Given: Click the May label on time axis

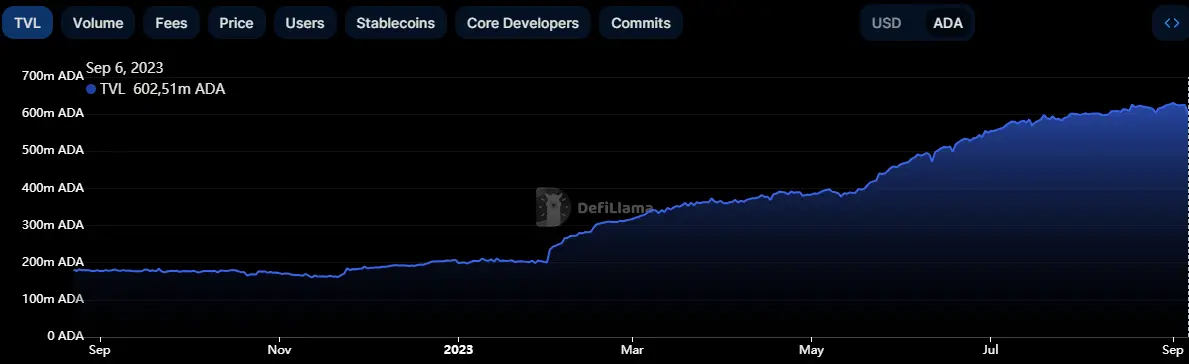Looking at the screenshot, I should (811, 350).
